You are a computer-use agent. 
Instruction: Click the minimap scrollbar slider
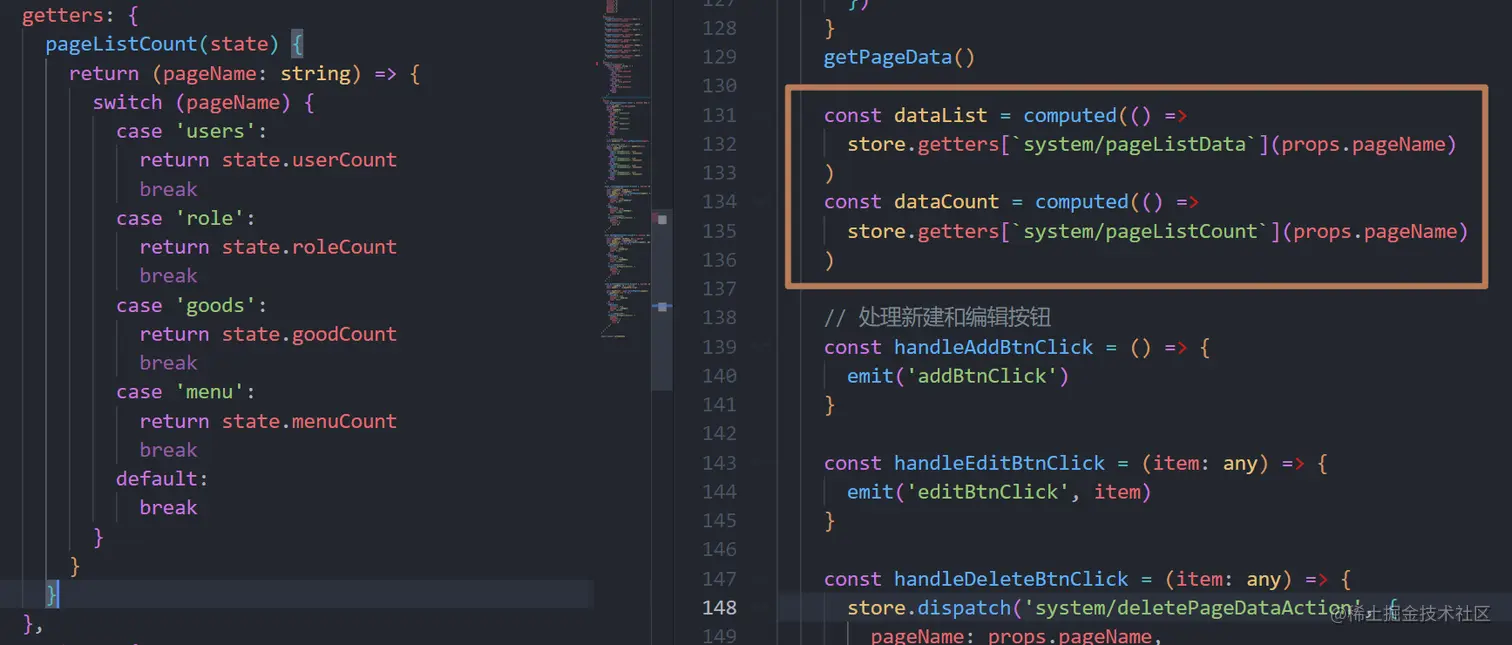(x=662, y=300)
